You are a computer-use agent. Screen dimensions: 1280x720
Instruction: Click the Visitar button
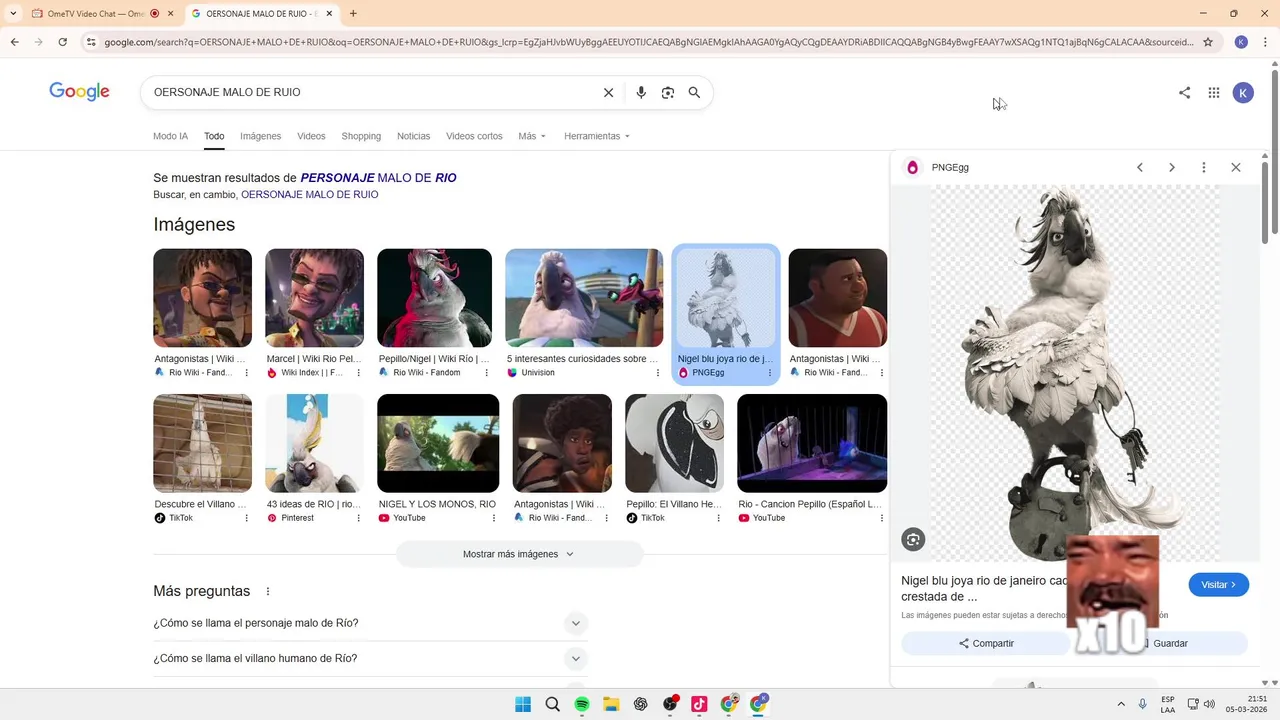click(x=1218, y=585)
